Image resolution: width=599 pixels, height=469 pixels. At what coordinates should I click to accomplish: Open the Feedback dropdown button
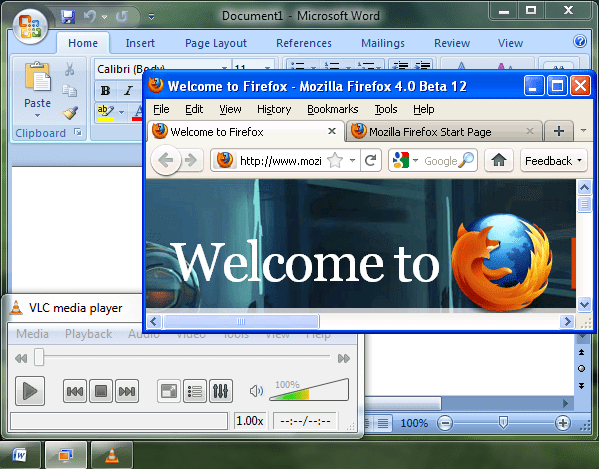point(554,160)
